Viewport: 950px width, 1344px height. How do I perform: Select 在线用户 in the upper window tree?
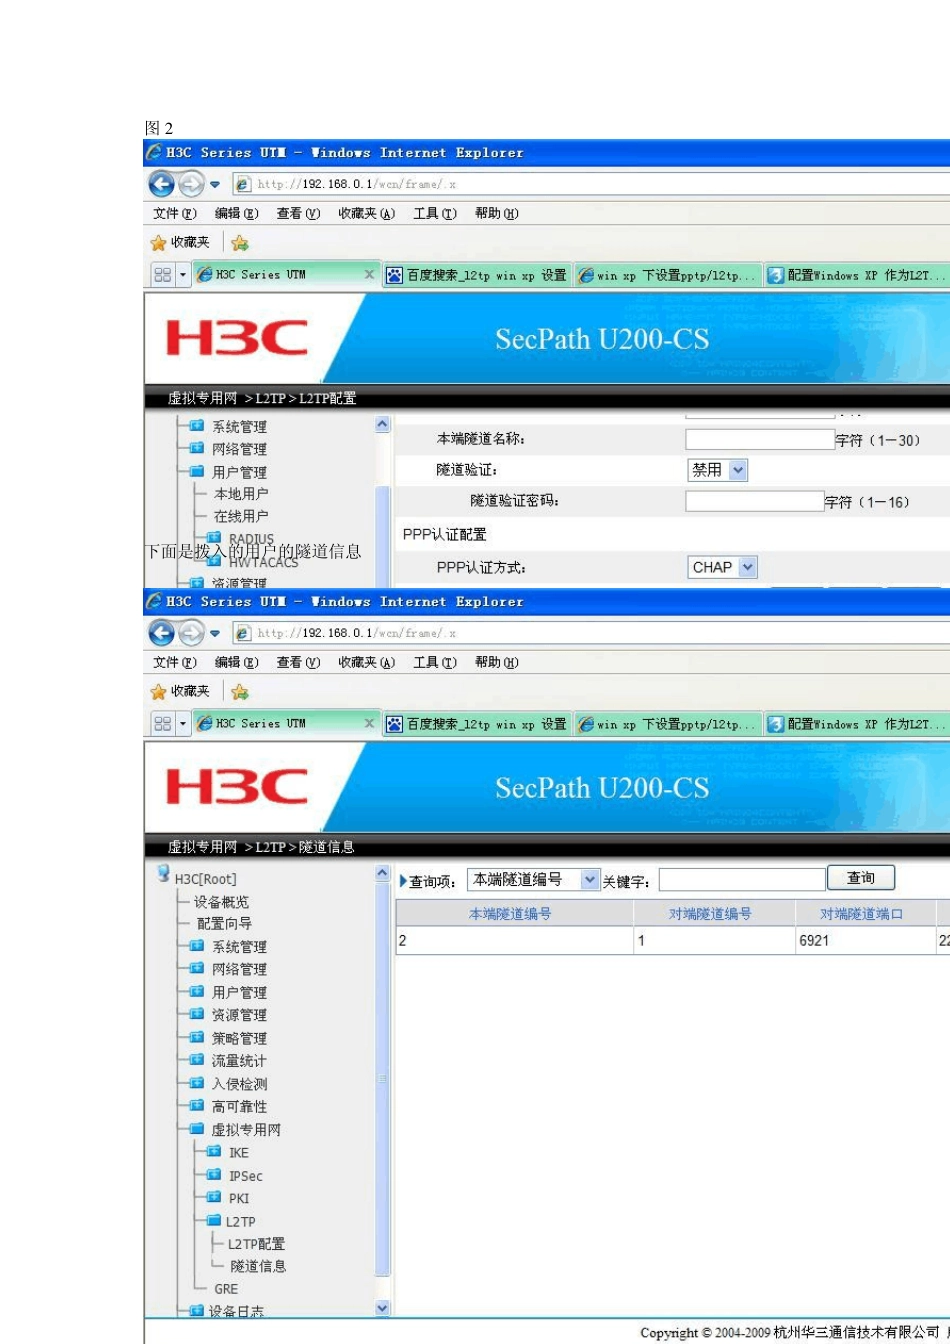[x=241, y=516]
